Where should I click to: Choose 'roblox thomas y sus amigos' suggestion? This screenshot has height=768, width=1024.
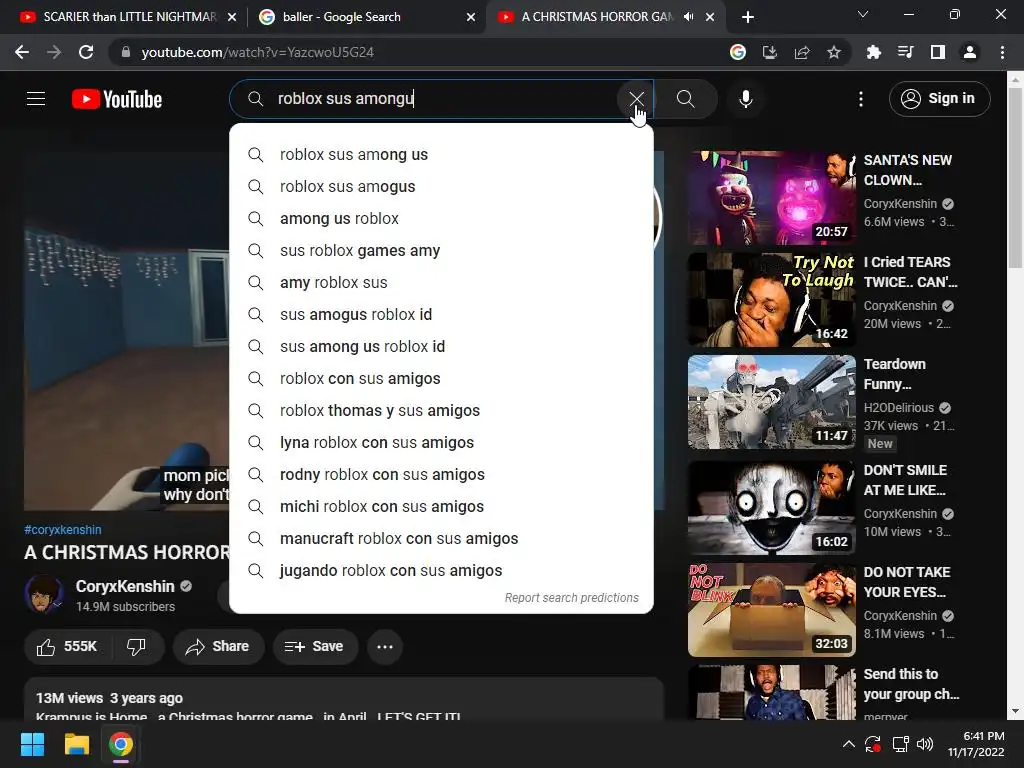(x=441, y=411)
